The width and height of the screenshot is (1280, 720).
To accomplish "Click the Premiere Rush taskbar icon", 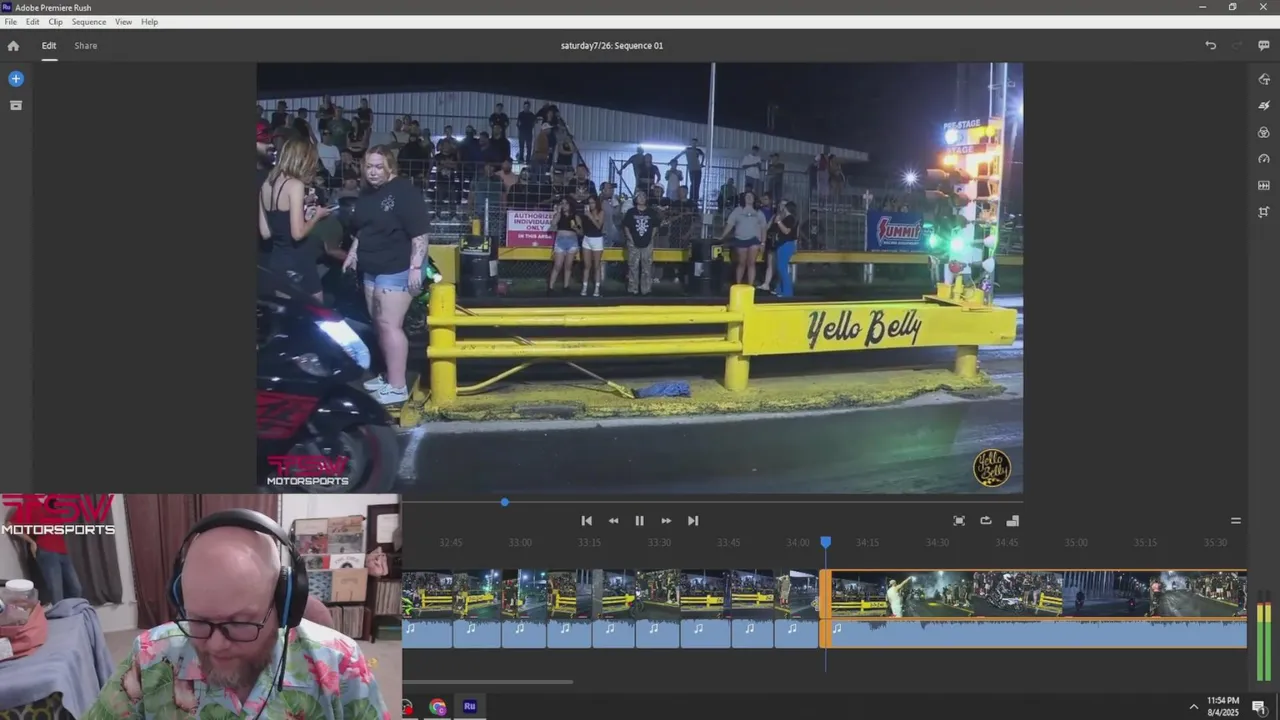I will click(469, 707).
